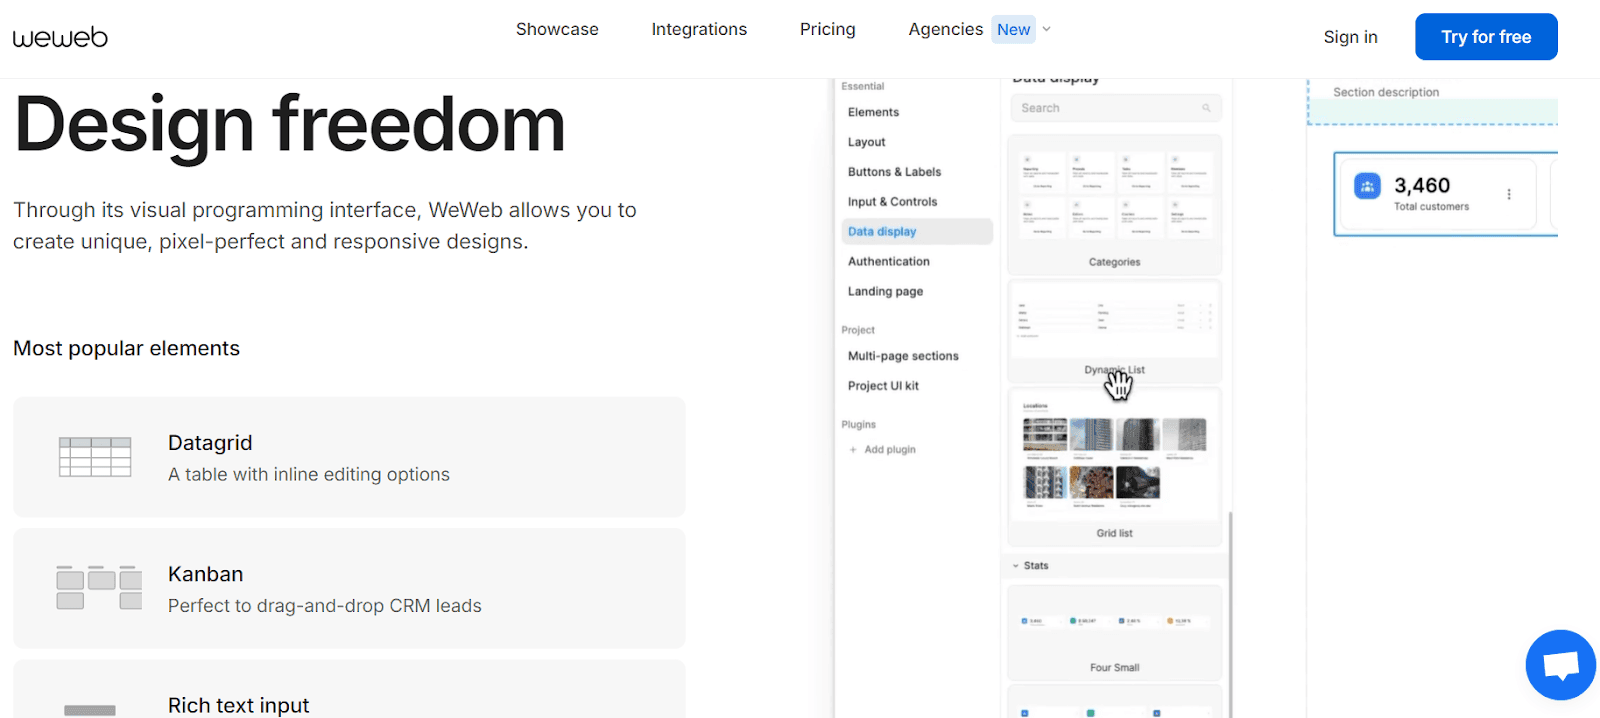Select Layout in the editor sidebar
The height and width of the screenshot is (718, 1600).
(x=867, y=142)
